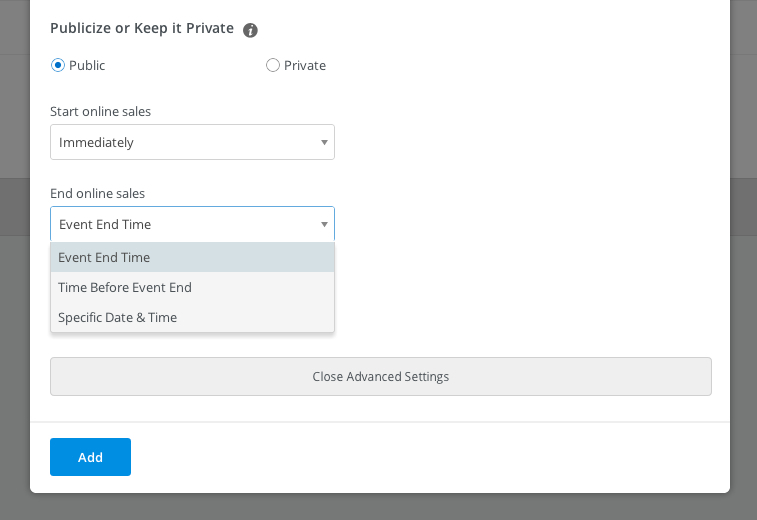Click the blue Add button
757x520 pixels.
(90, 457)
